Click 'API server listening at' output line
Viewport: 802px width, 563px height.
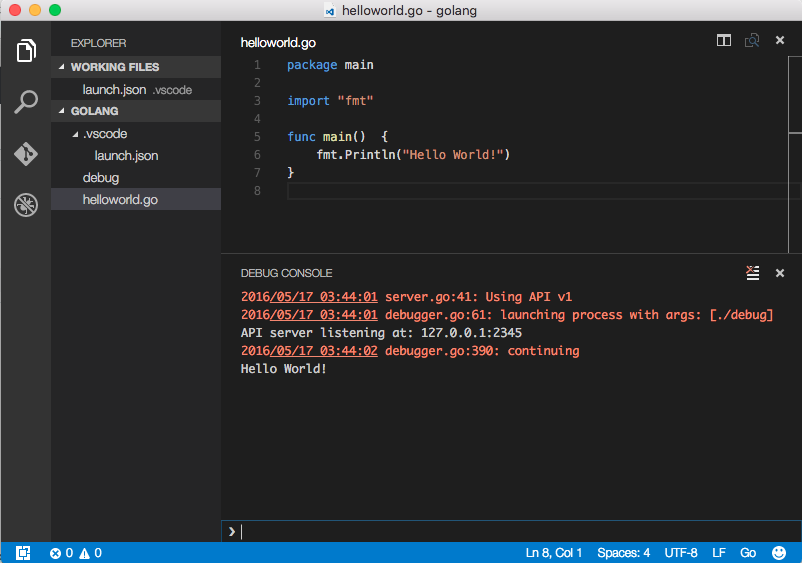click(x=381, y=332)
